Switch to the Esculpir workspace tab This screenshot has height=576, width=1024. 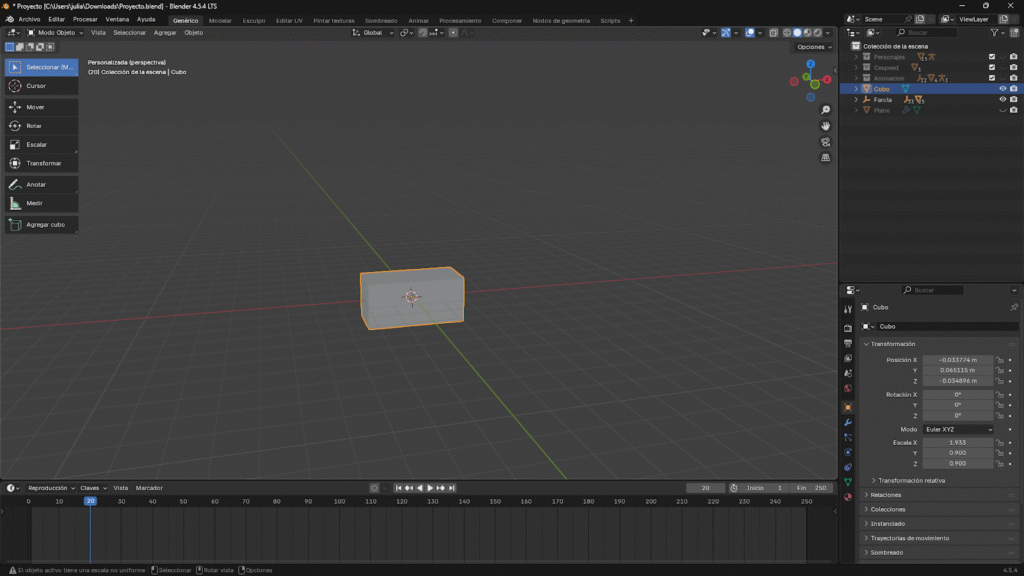tap(254, 20)
